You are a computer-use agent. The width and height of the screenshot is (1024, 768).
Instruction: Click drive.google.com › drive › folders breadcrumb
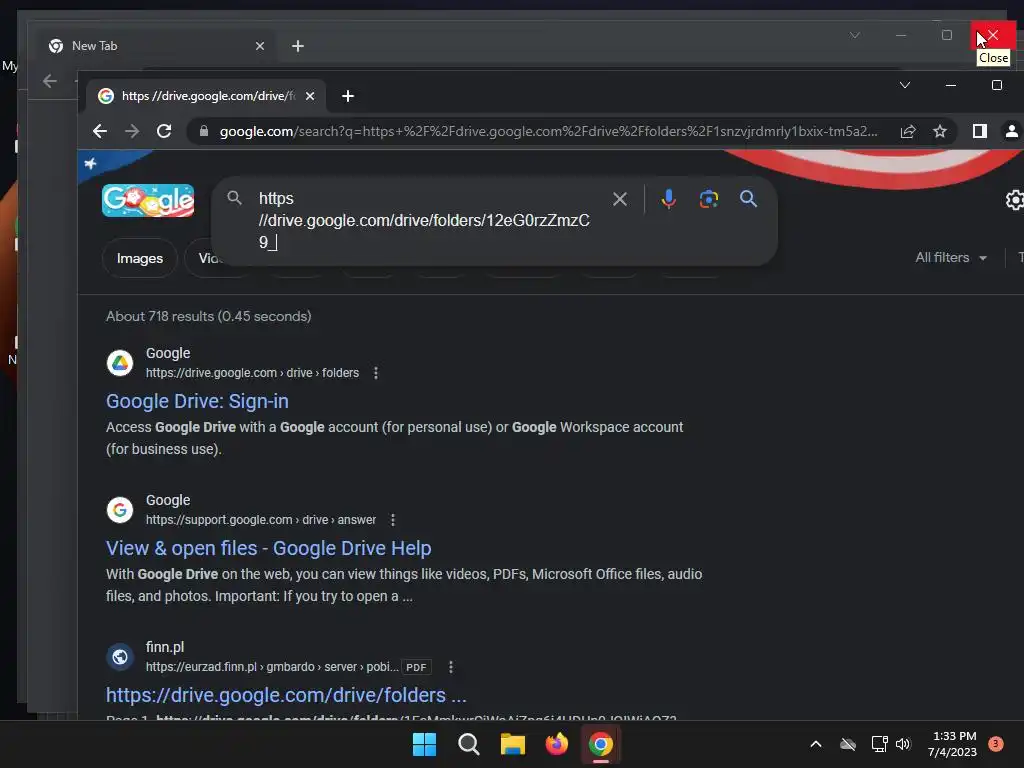pos(252,373)
